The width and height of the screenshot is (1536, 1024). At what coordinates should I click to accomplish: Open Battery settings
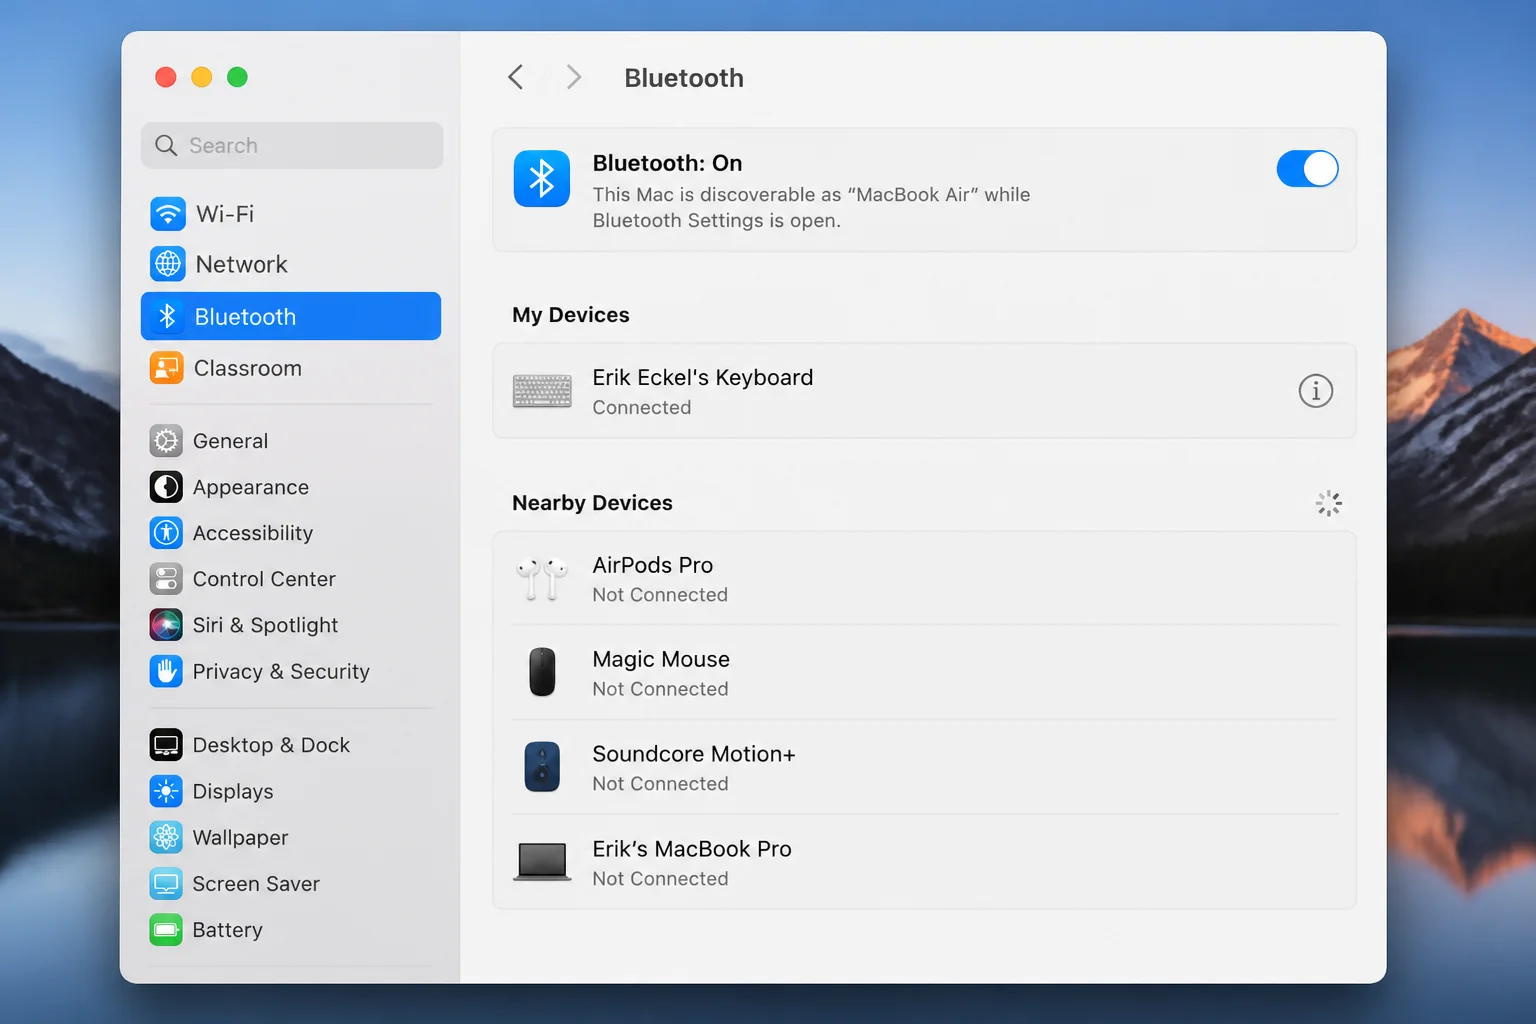[x=291, y=930]
